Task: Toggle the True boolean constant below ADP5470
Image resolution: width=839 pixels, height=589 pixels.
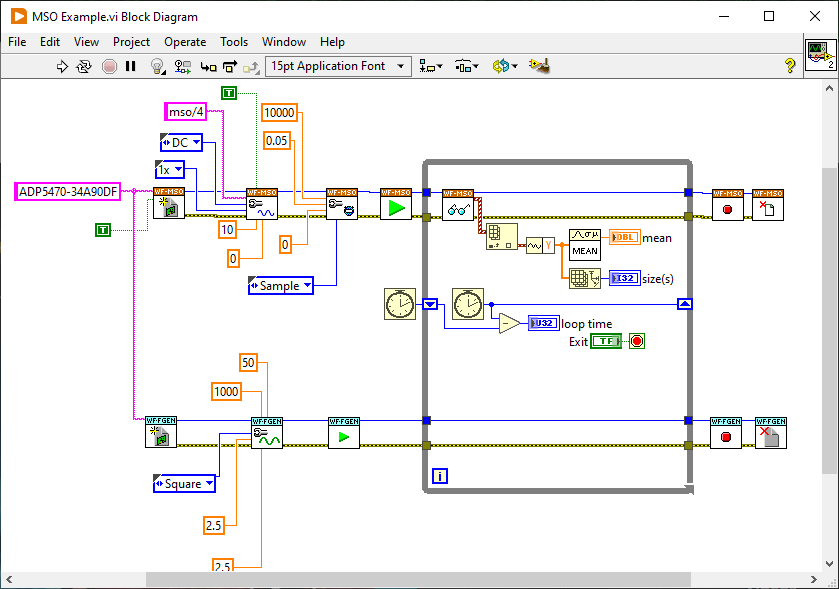Action: tap(103, 230)
